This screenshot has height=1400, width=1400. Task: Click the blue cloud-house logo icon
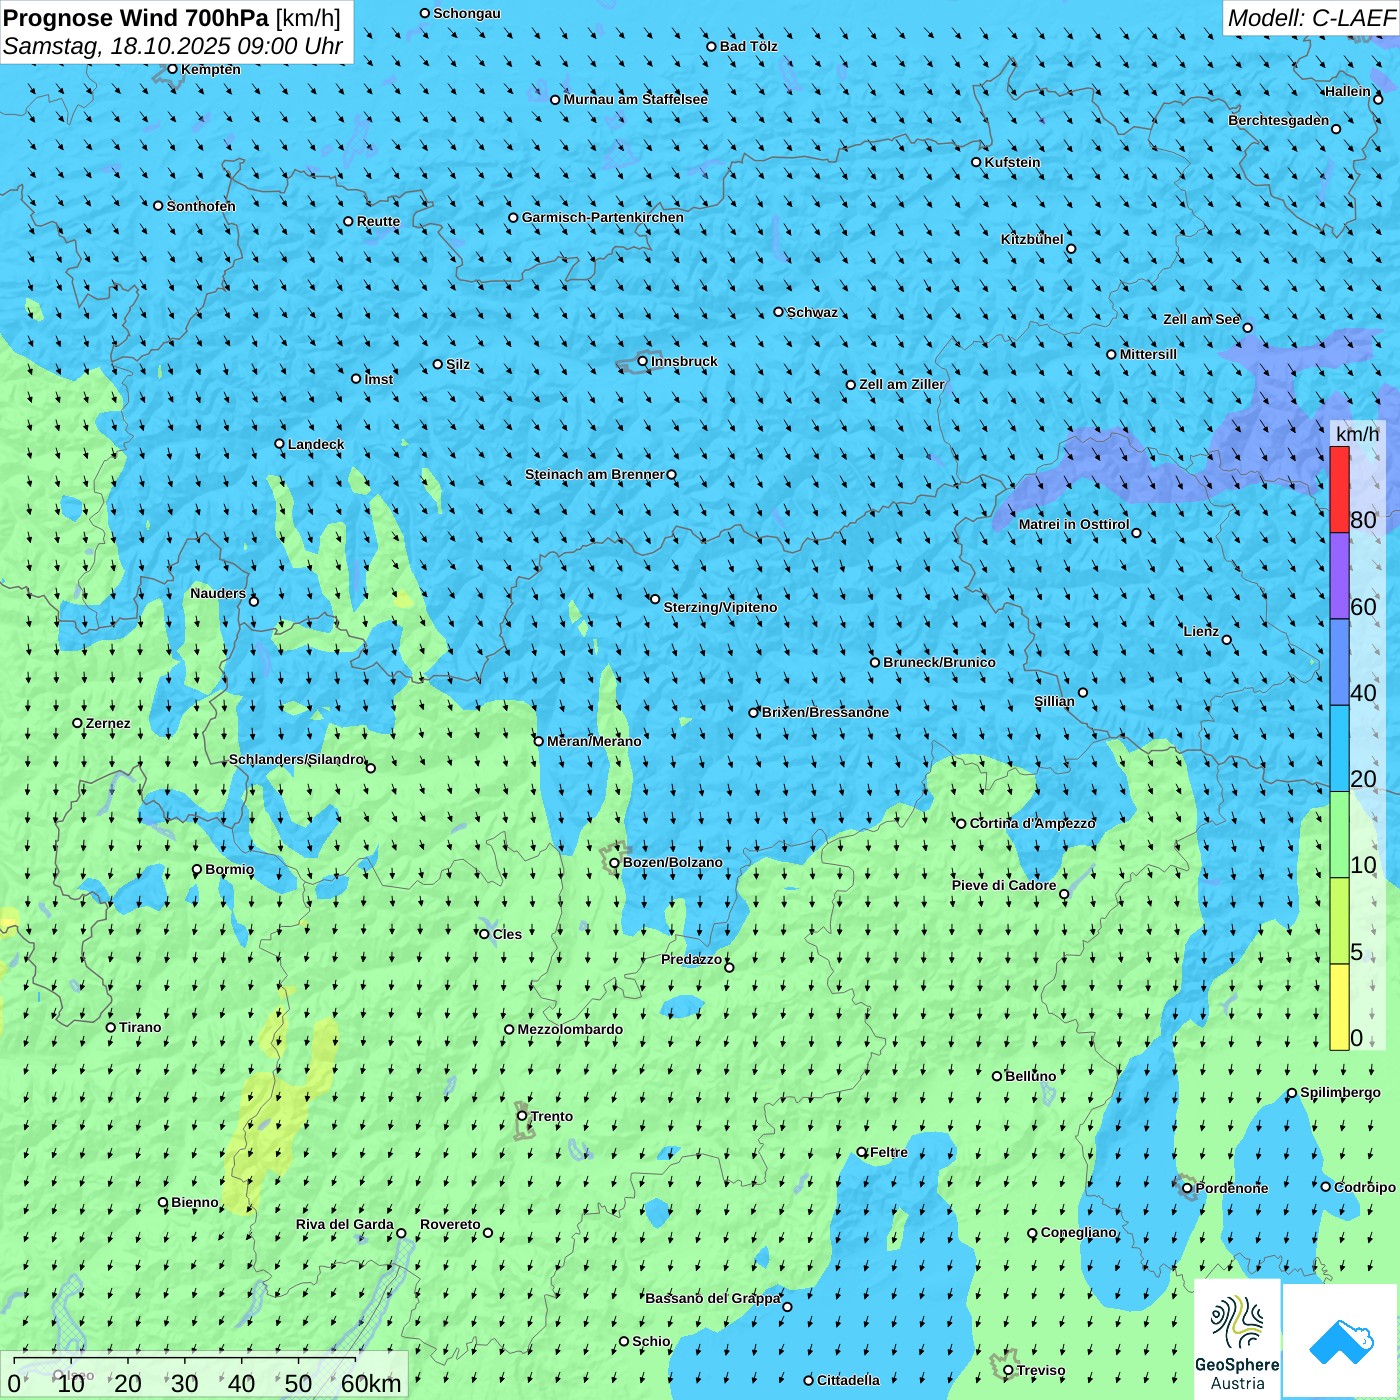[x=1341, y=1341]
